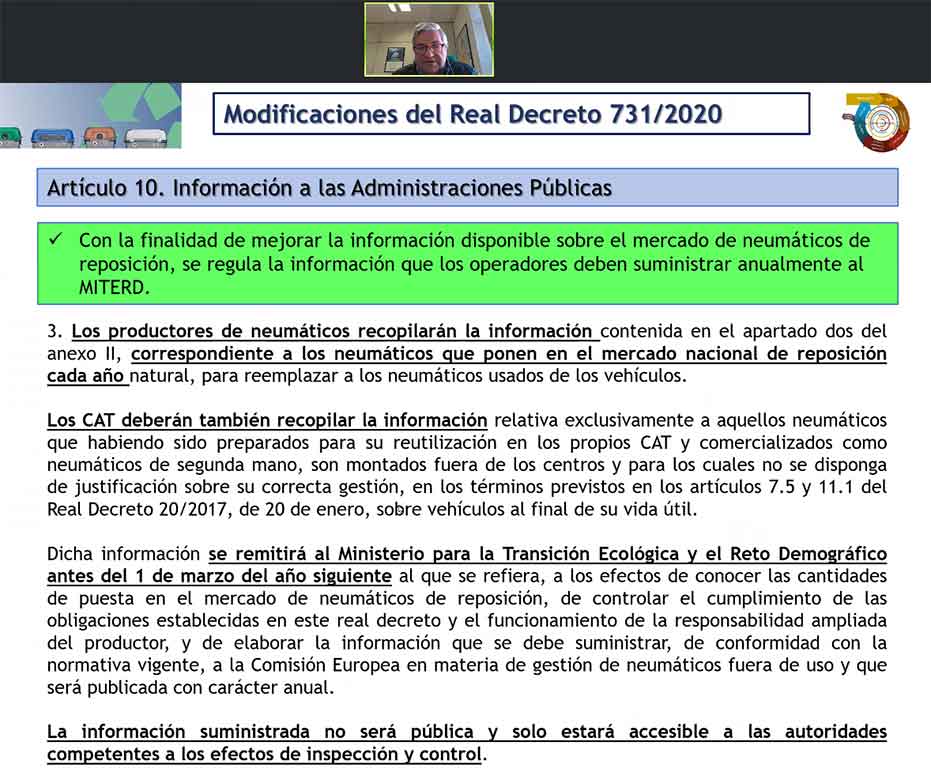Screen dimensions: 931x768
Task: Click the slide title 'Modificaciones del Real Decreto 731/2020'
Action: click(473, 114)
